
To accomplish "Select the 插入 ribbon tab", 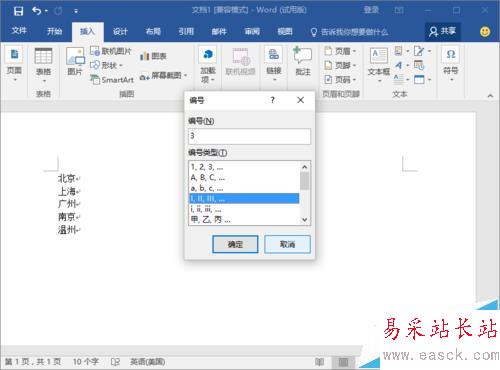I will click(x=87, y=31).
